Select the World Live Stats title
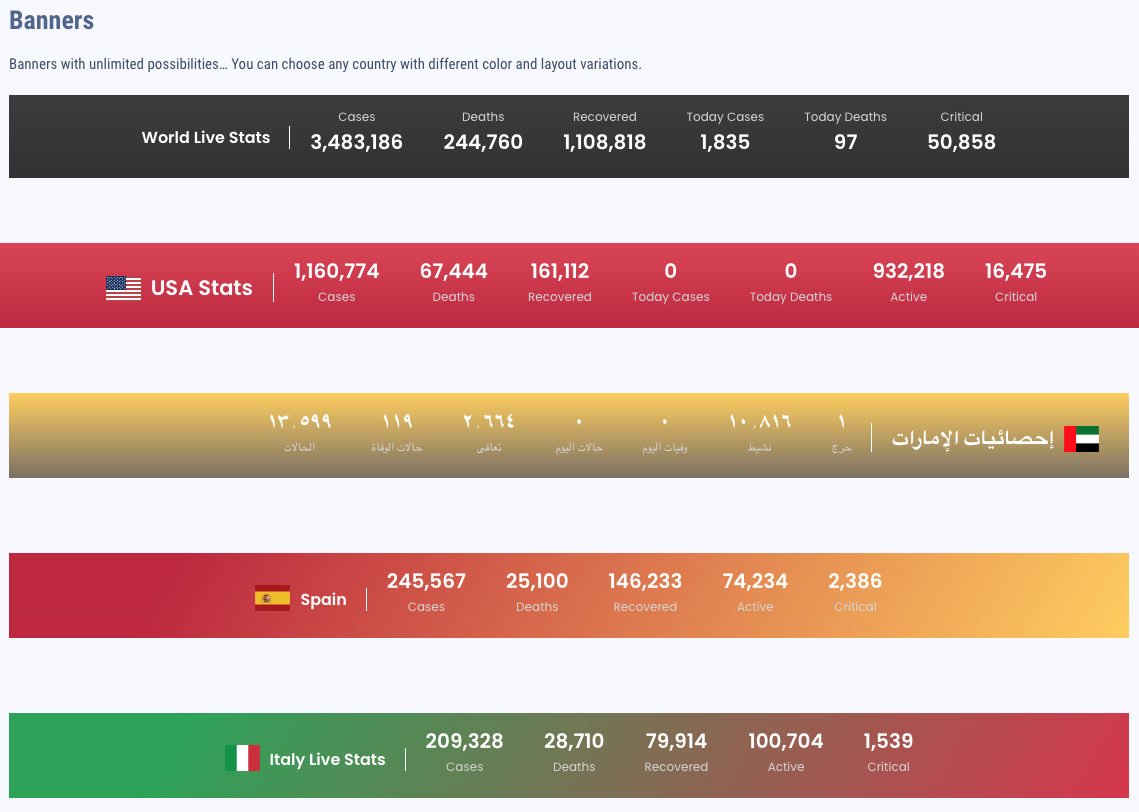 [206, 138]
